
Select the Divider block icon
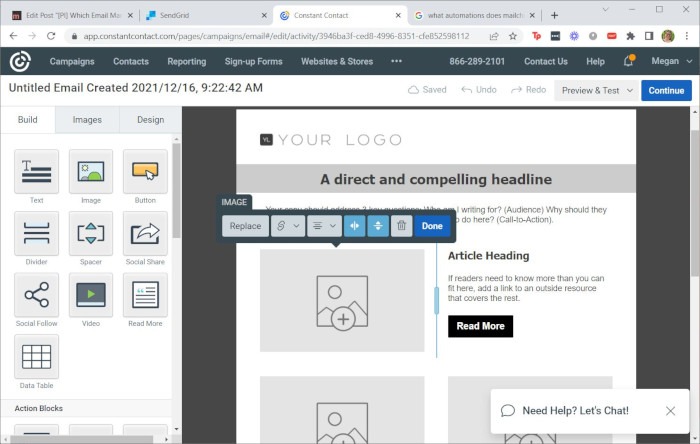(37, 233)
